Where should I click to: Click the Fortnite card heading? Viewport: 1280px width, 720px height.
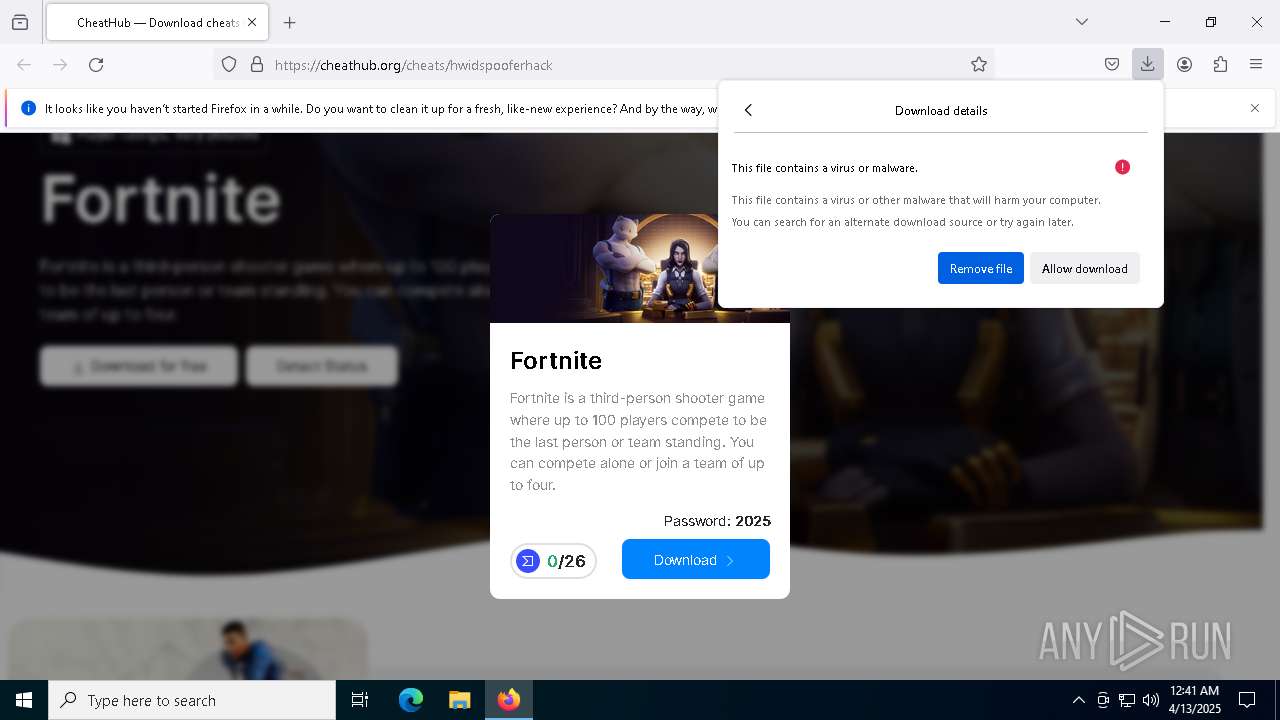pyautogui.click(x=556, y=360)
